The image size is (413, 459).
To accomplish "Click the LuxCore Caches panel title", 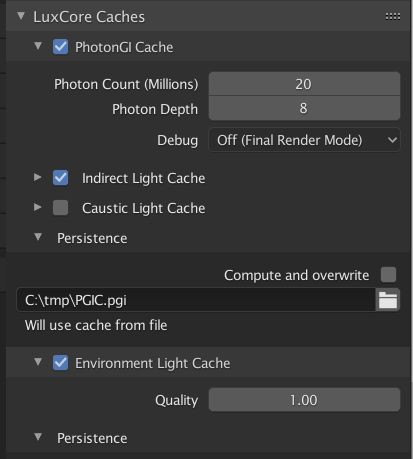I will click(89, 17).
